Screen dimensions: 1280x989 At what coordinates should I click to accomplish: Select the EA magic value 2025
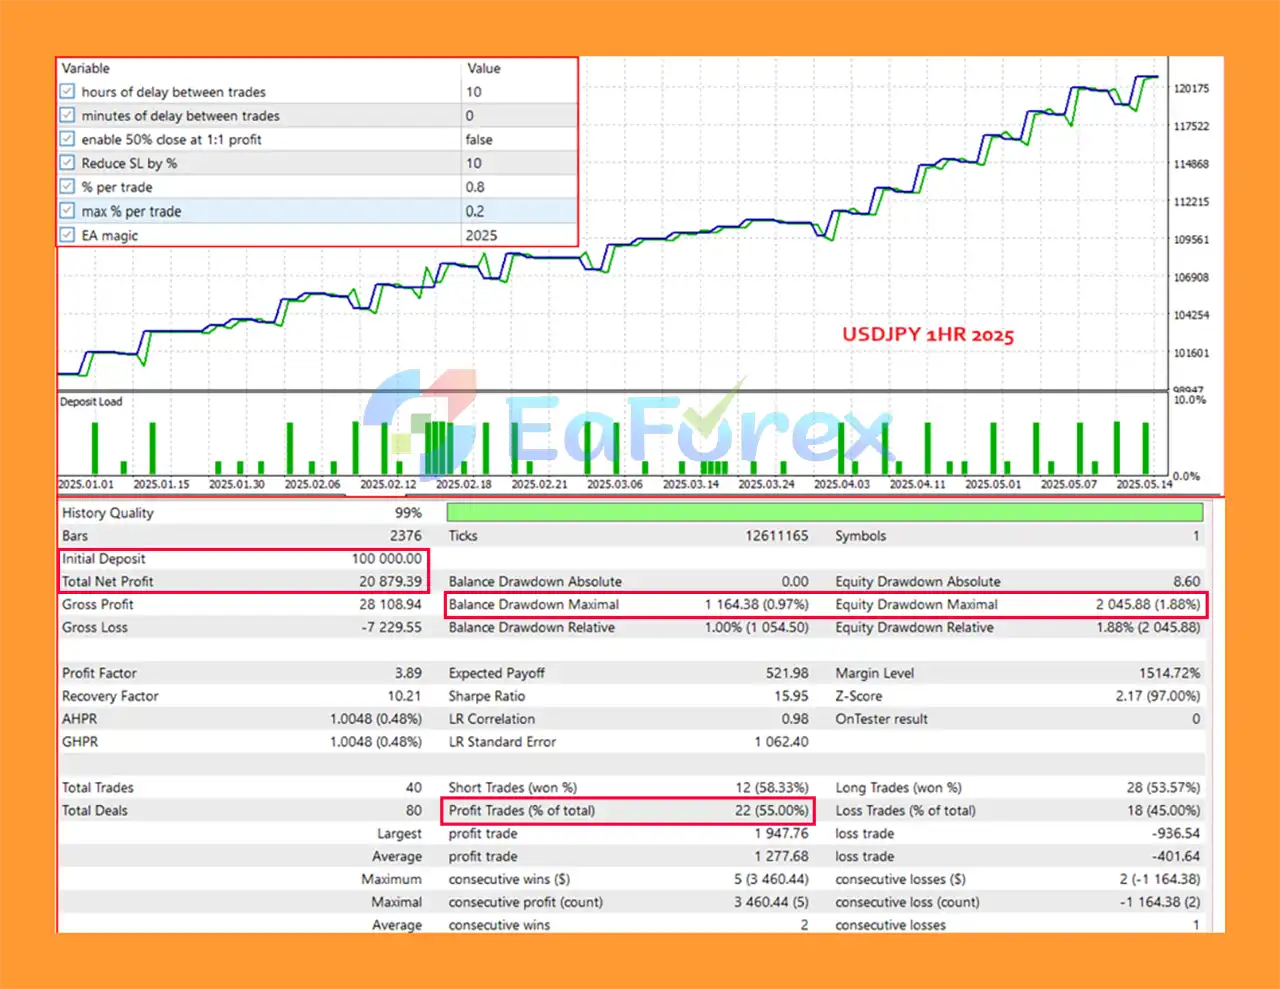(481, 235)
